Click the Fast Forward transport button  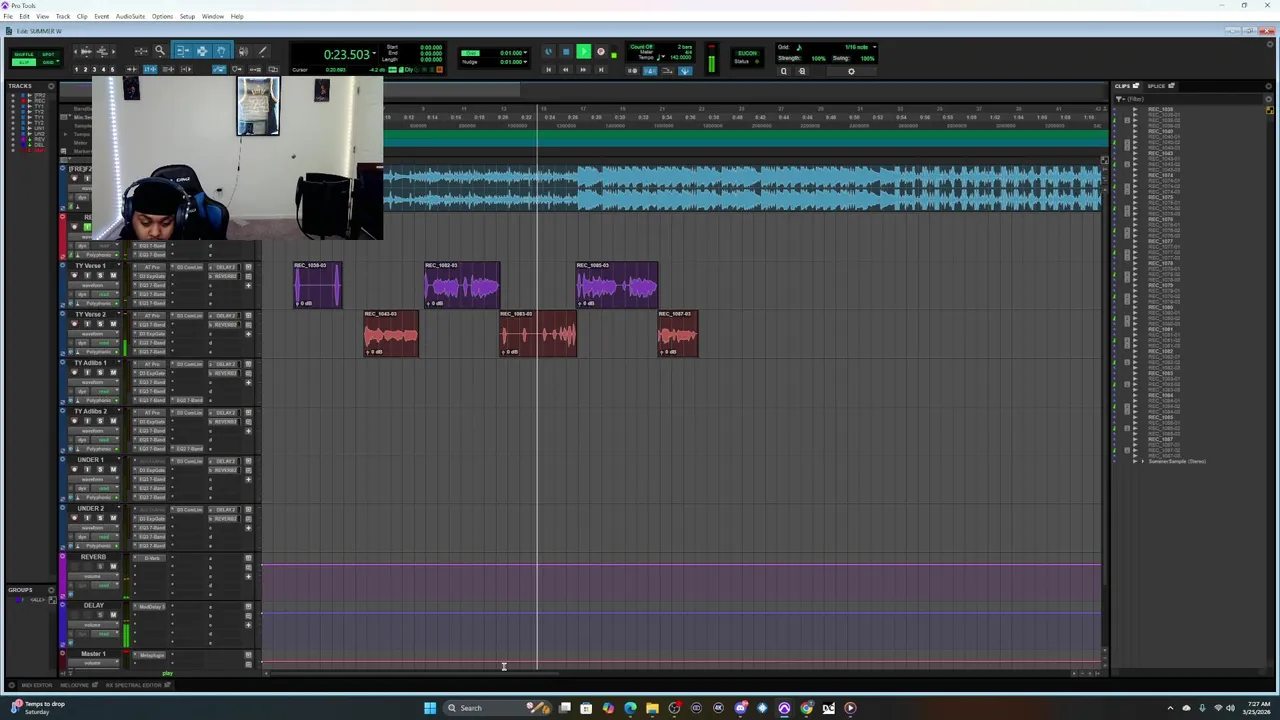[583, 69]
